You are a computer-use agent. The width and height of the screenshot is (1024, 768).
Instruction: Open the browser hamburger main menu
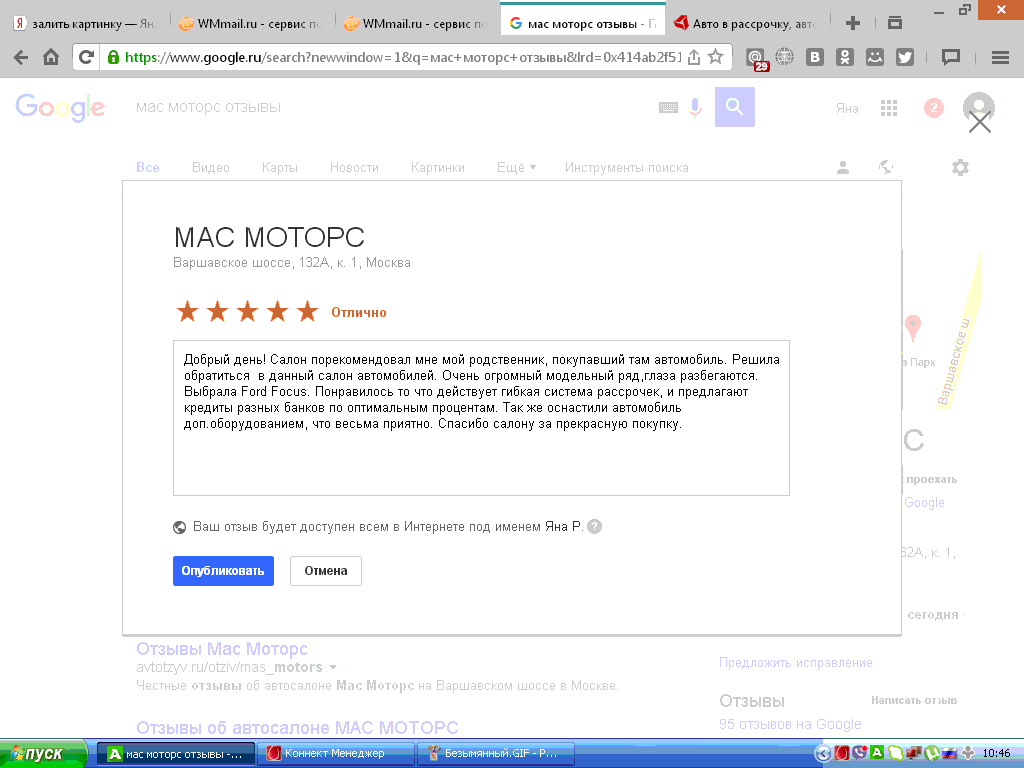click(x=1000, y=57)
